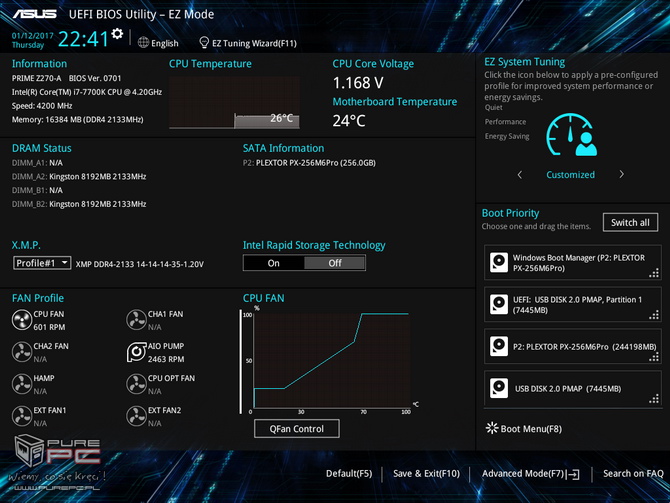Open EZ Tuning Wizard(F11)

coord(254,43)
